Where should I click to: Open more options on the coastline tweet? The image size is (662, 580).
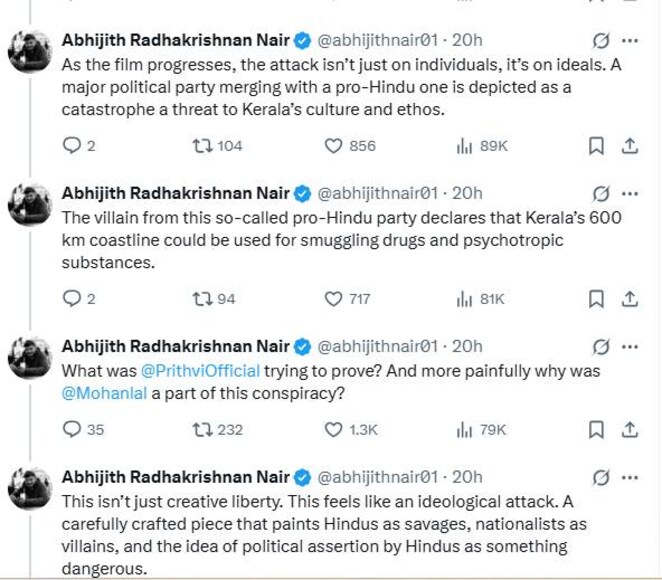630,193
